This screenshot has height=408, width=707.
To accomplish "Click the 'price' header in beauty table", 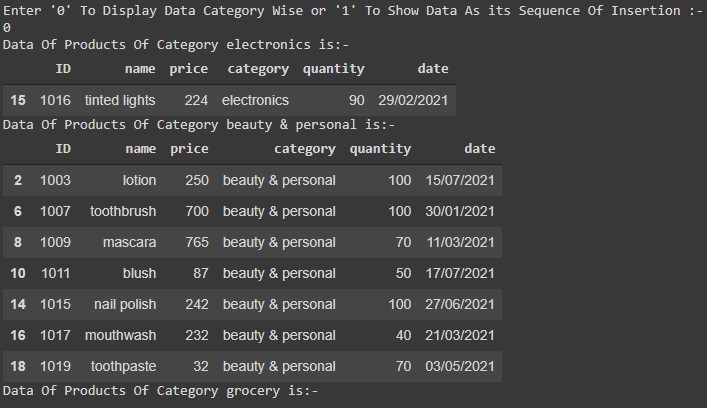I will point(189,149).
